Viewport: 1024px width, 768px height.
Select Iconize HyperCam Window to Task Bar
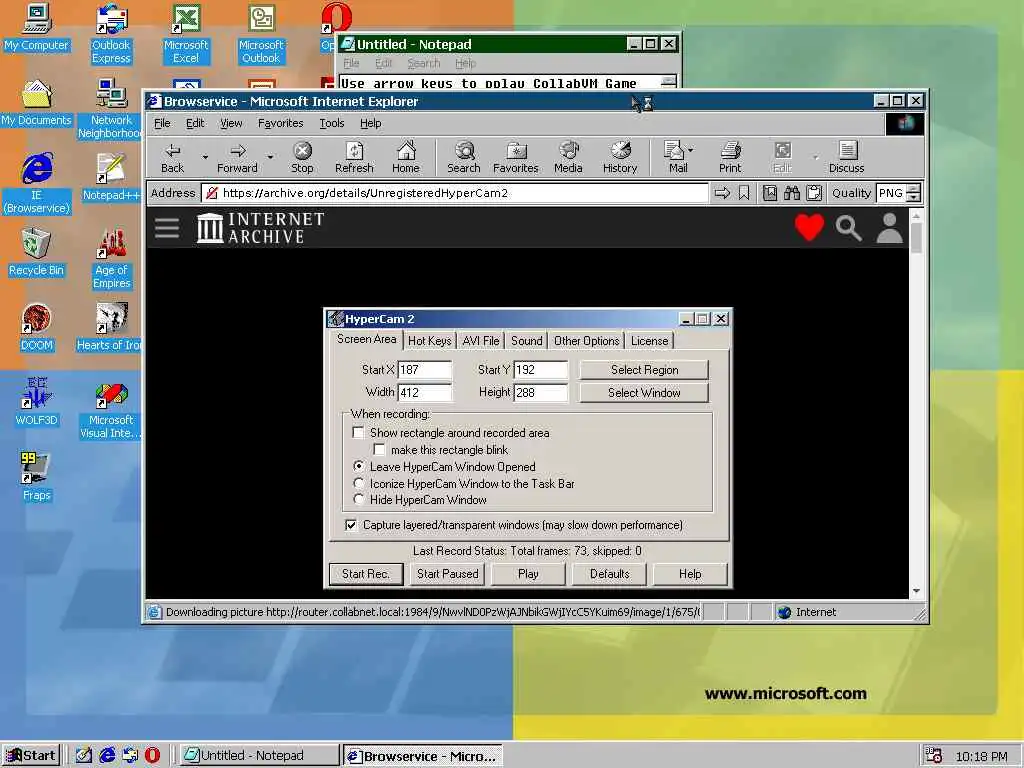359,483
